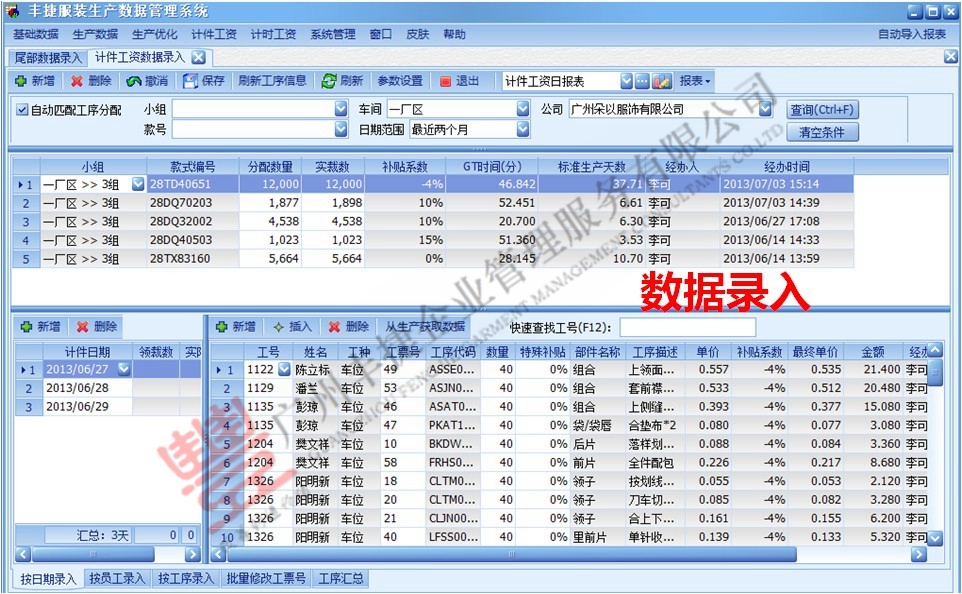Image resolution: width=962 pixels, height=594 pixels.
Task: Click the red 退出 exit button
Action: pyautogui.click(x=459, y=81)
